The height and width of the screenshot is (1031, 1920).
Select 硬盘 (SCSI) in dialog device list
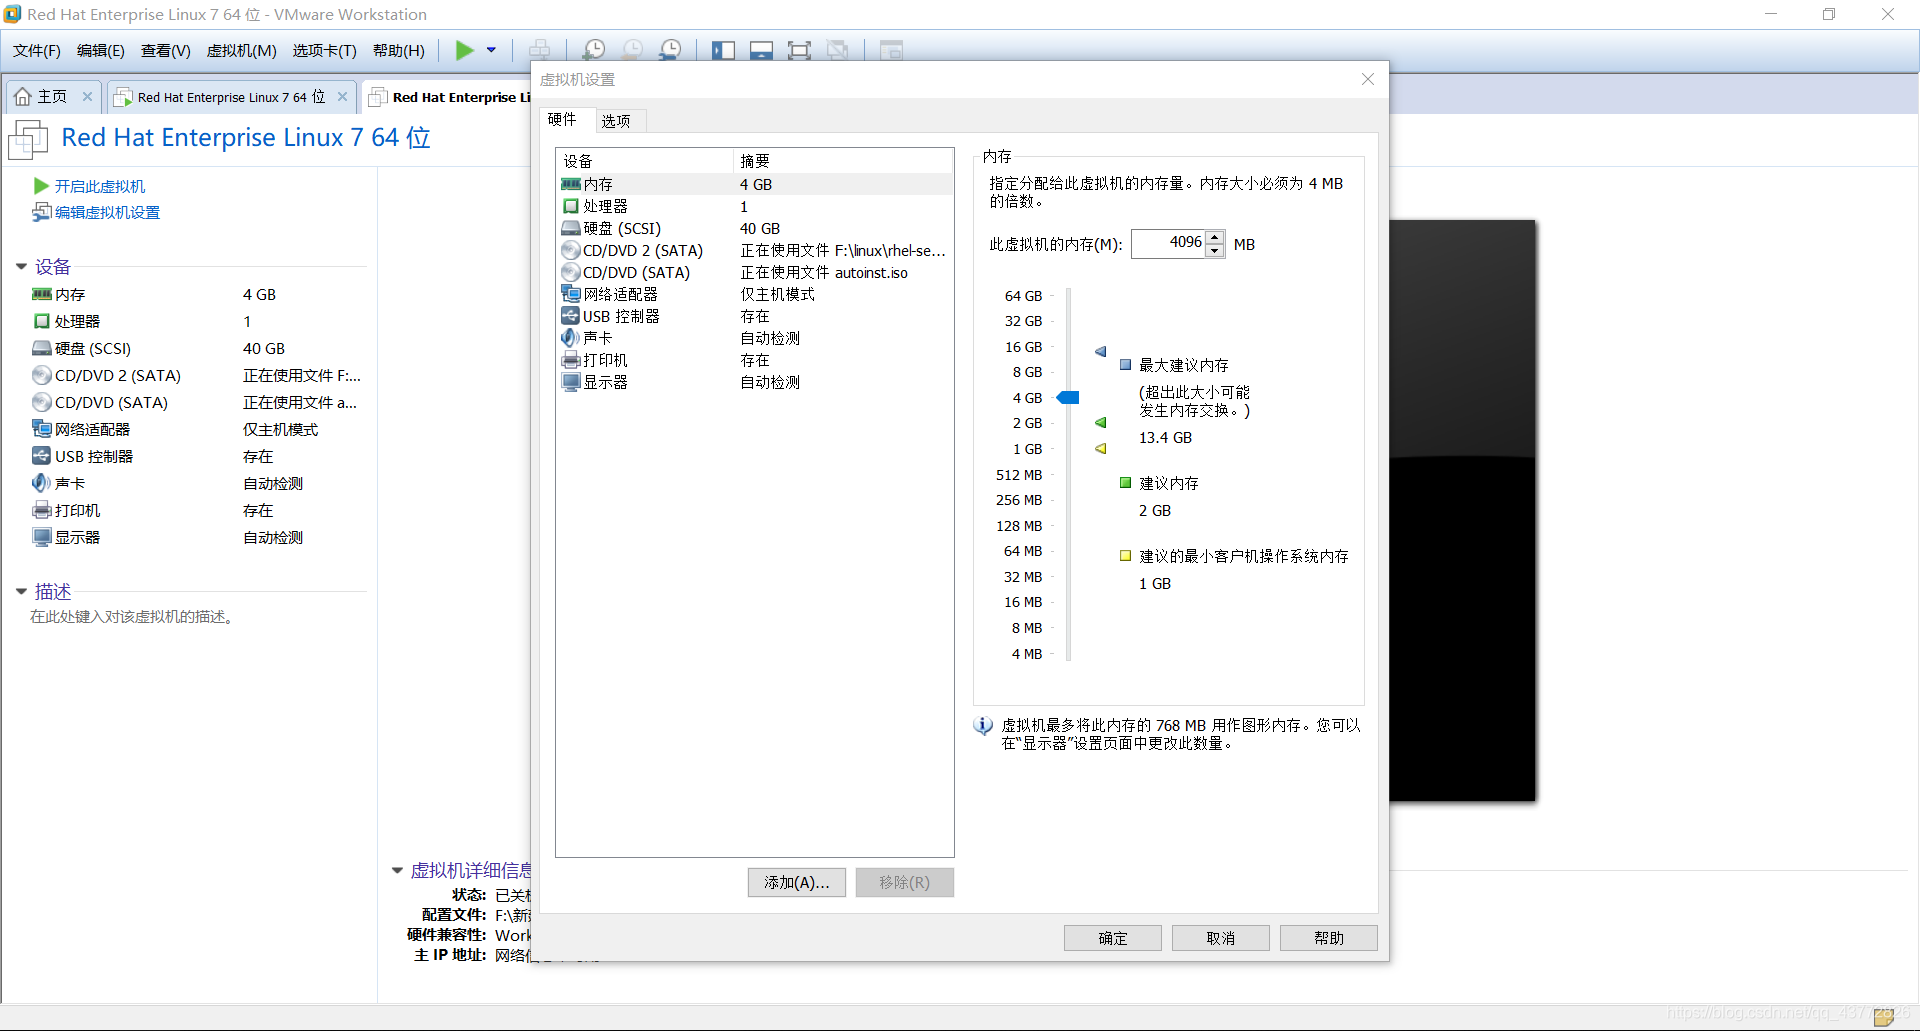(x=754, y=228)
